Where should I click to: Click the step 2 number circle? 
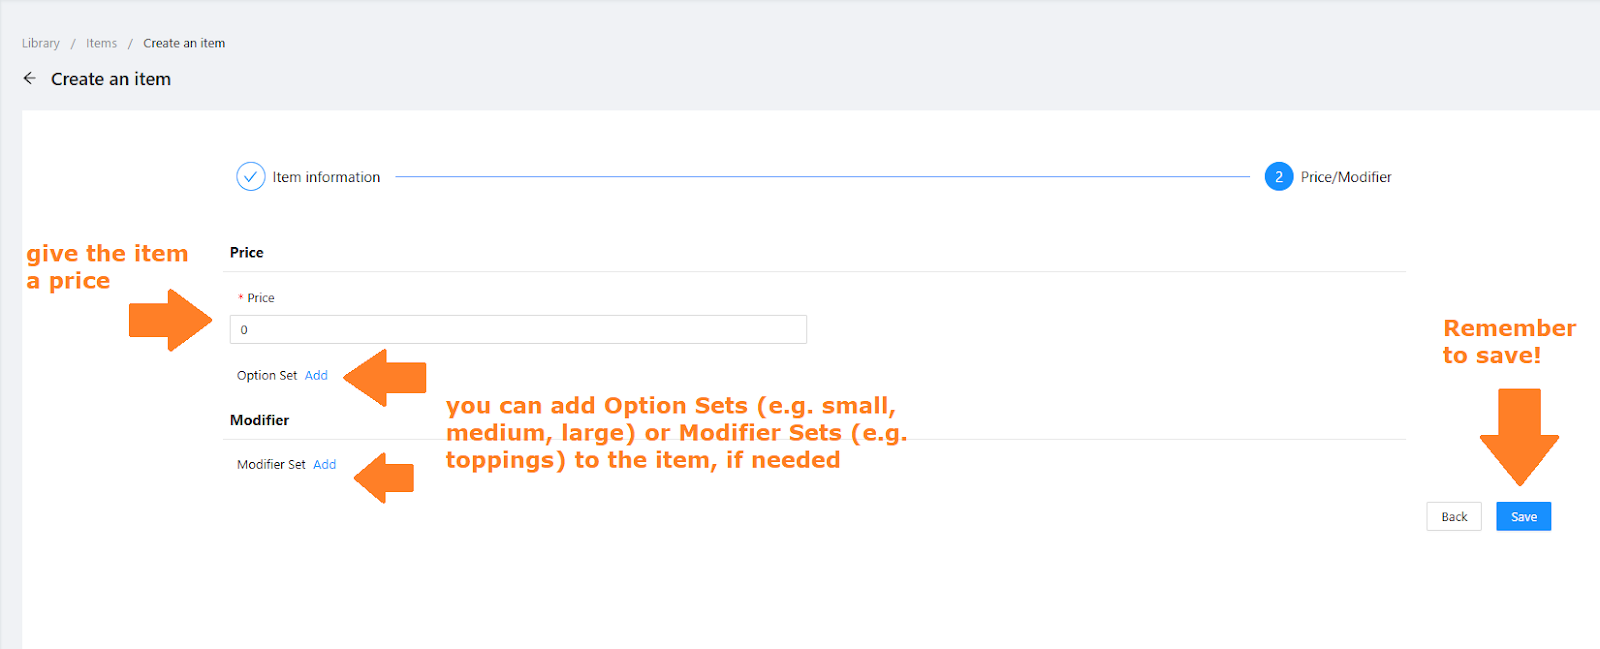(1278, 176)
